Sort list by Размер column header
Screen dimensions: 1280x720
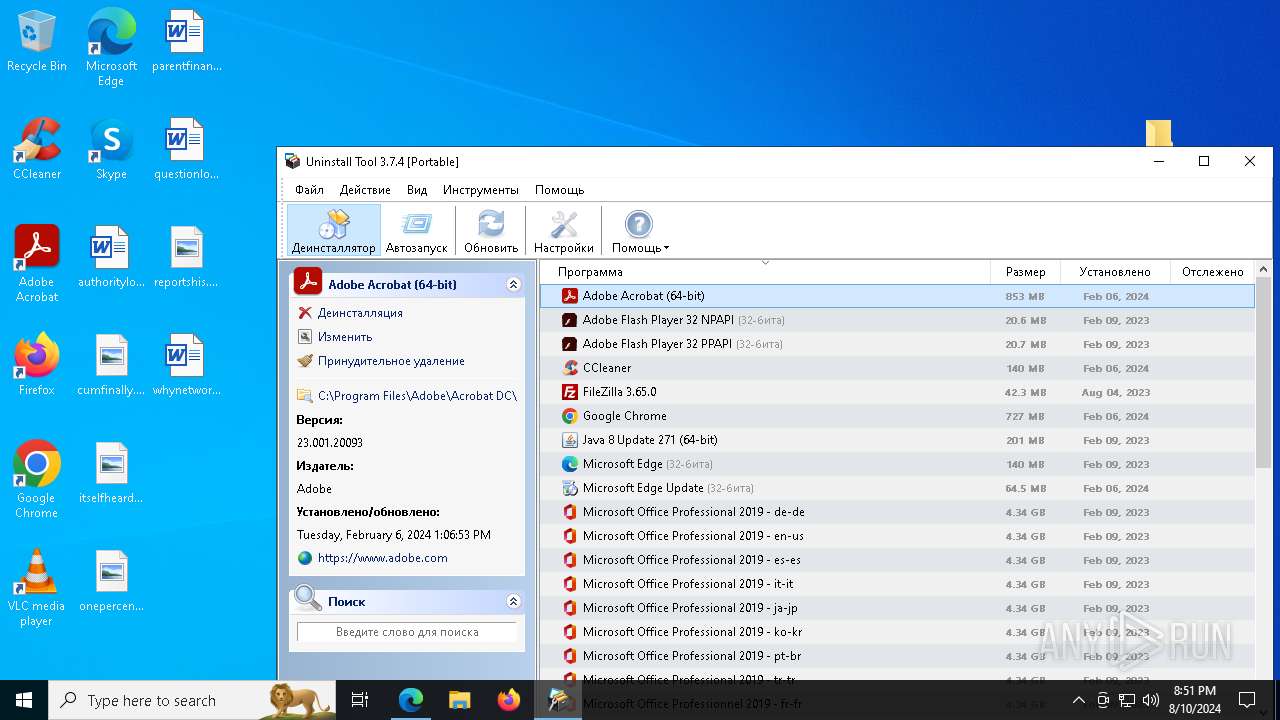pos(1026,272)
